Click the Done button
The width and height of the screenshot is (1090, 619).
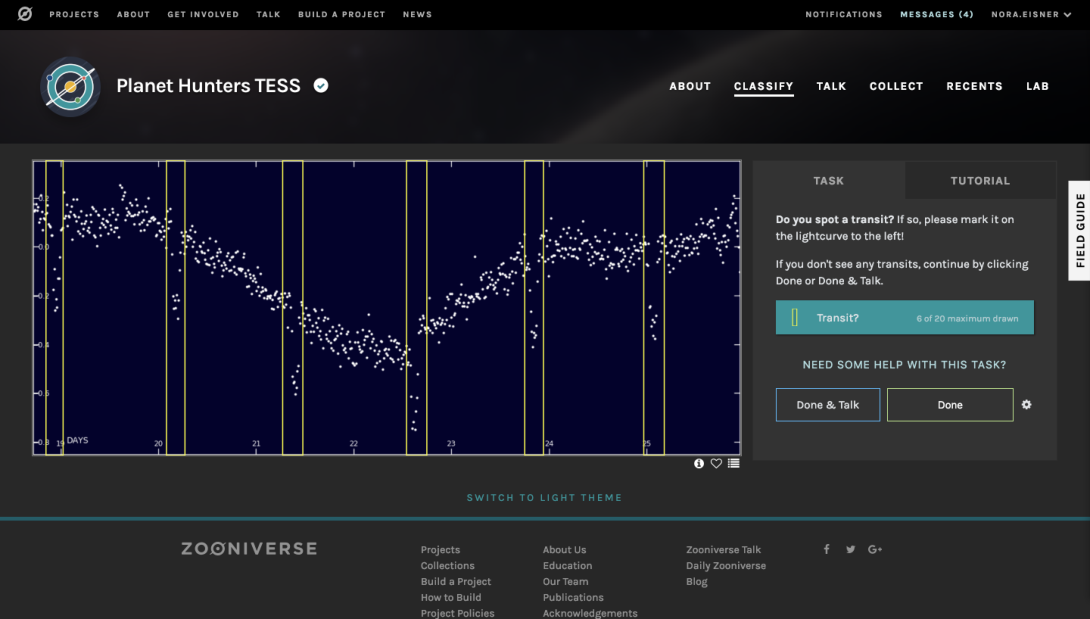tap(950, 405)
